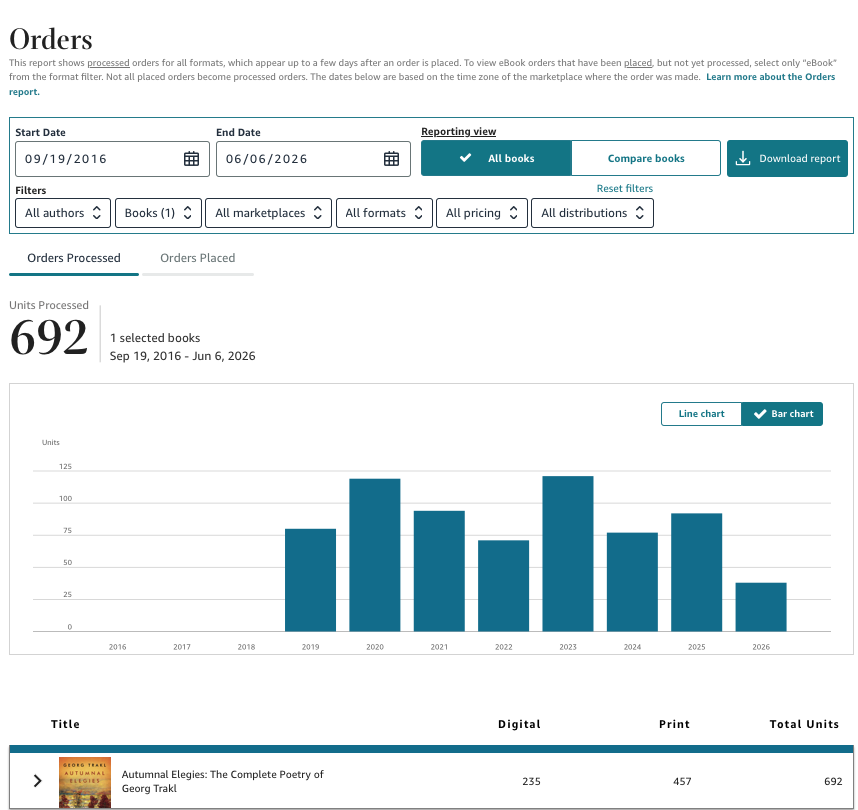Open the All authors filter dropdown
Image resolution: width=858 pixels, height=810 pixels.
[63, 213]
